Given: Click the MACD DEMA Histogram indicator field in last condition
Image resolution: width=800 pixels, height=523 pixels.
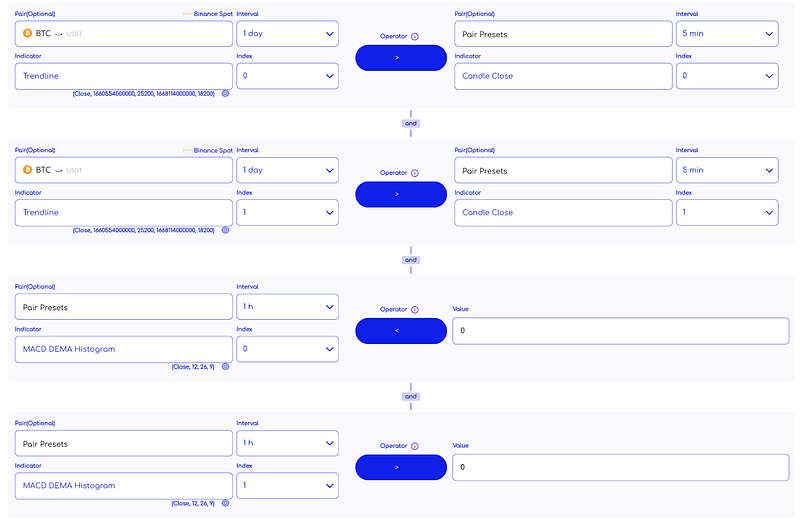Looking at the screenshot, I should click(x=123, y=486).
